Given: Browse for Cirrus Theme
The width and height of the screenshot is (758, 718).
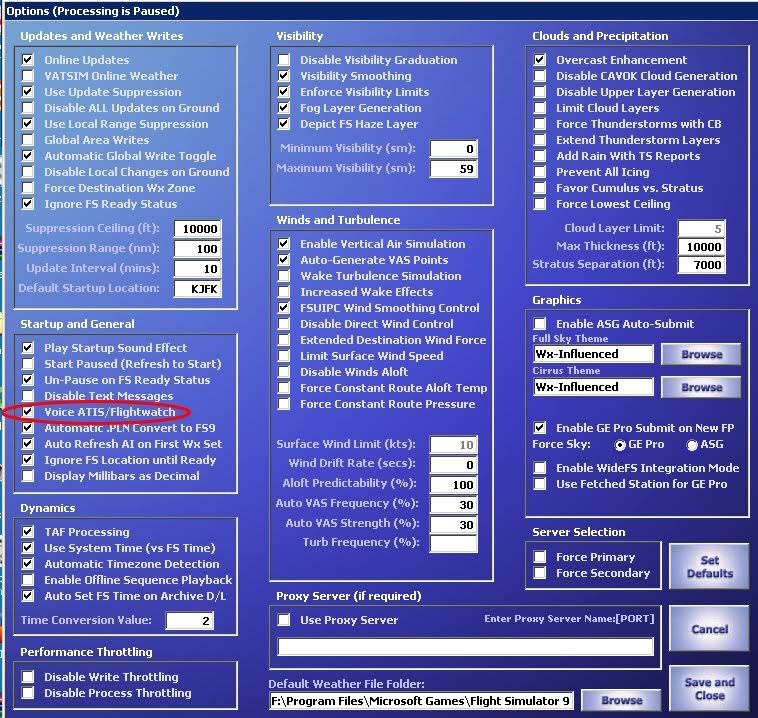Looking at the screenshot, I should [701, 387].
